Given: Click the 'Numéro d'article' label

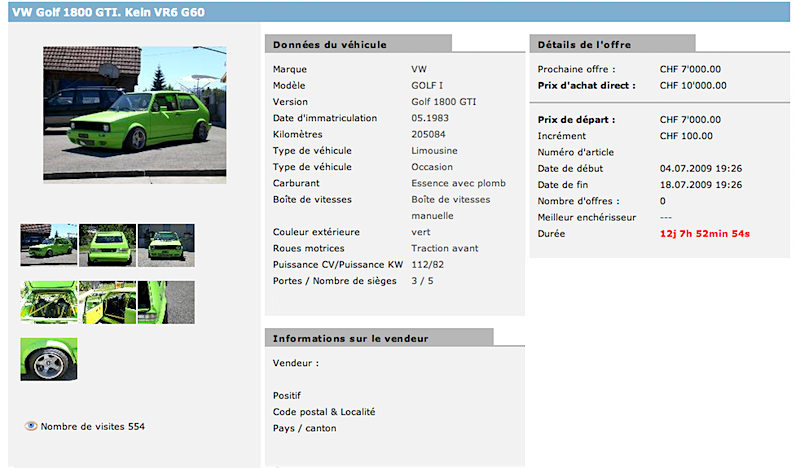Looking at the screenshot, I should click(x=576, y=152).
